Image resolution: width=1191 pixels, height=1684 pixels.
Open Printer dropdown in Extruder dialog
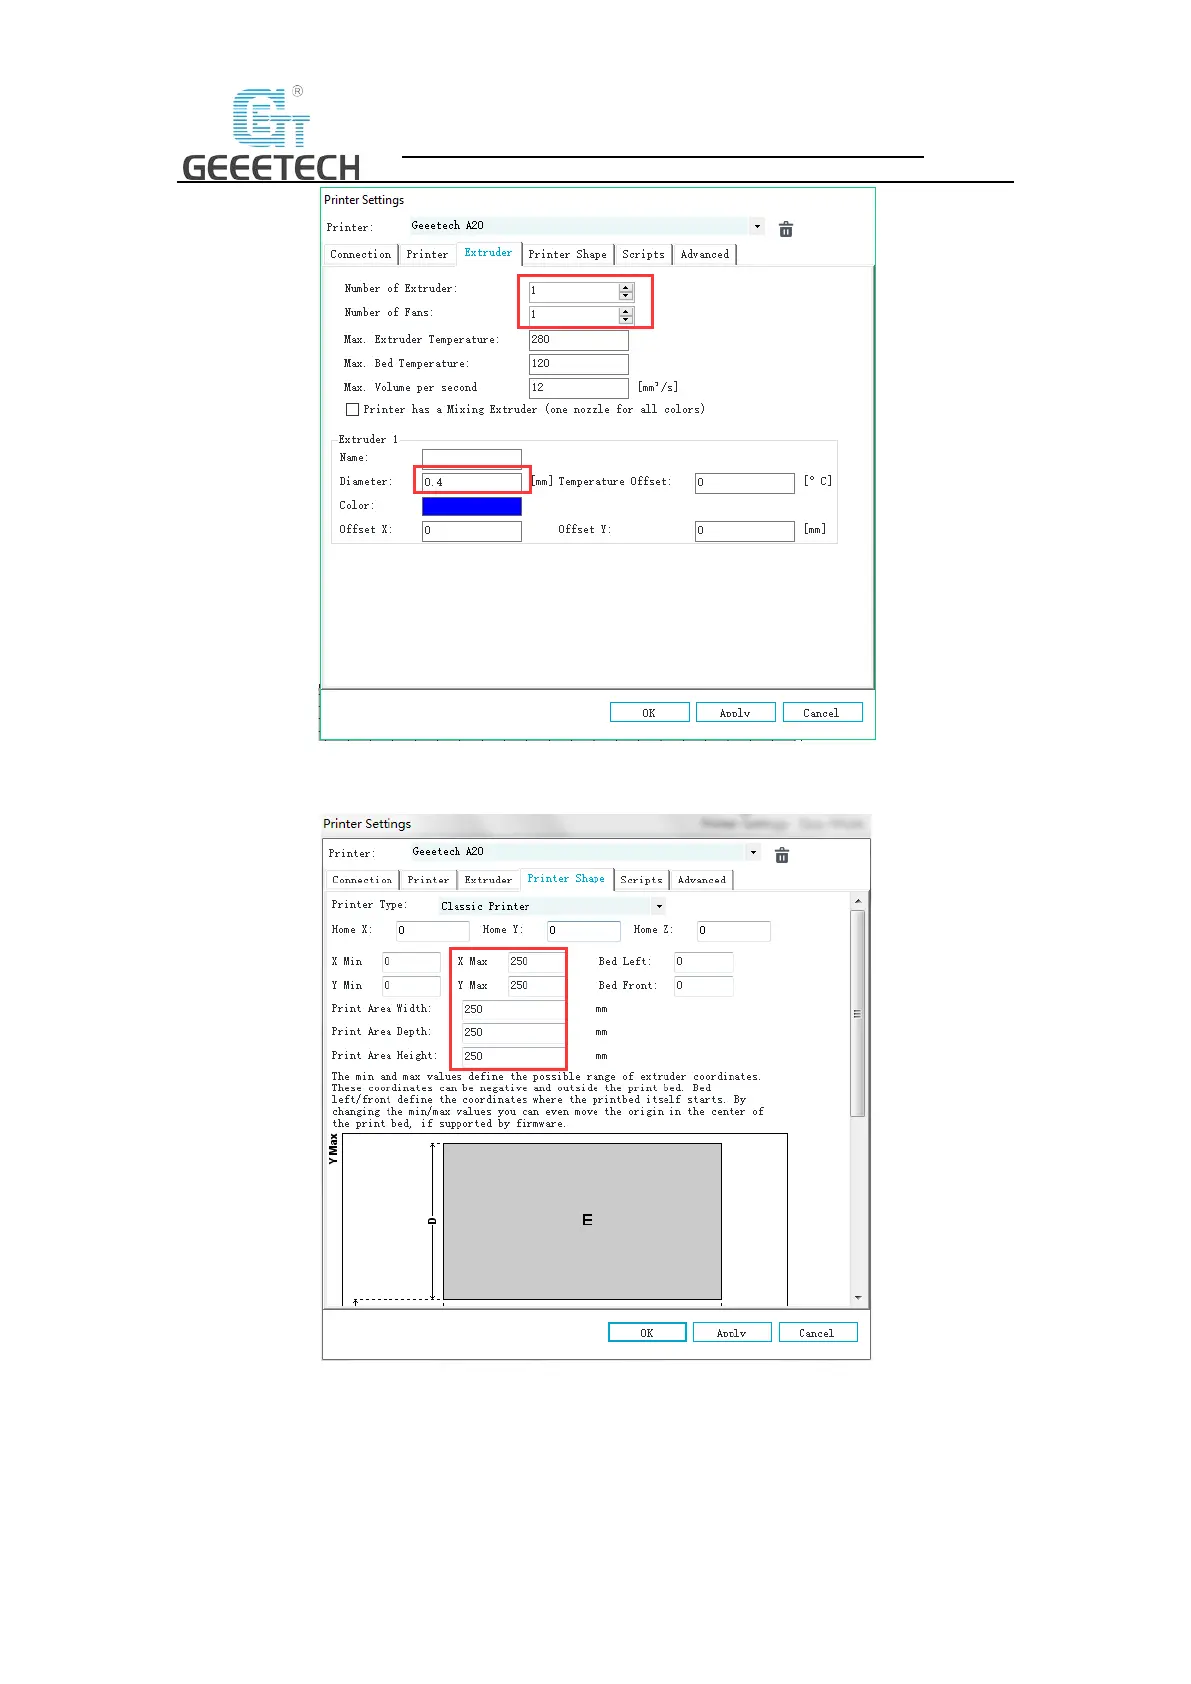tap(757, 226)
